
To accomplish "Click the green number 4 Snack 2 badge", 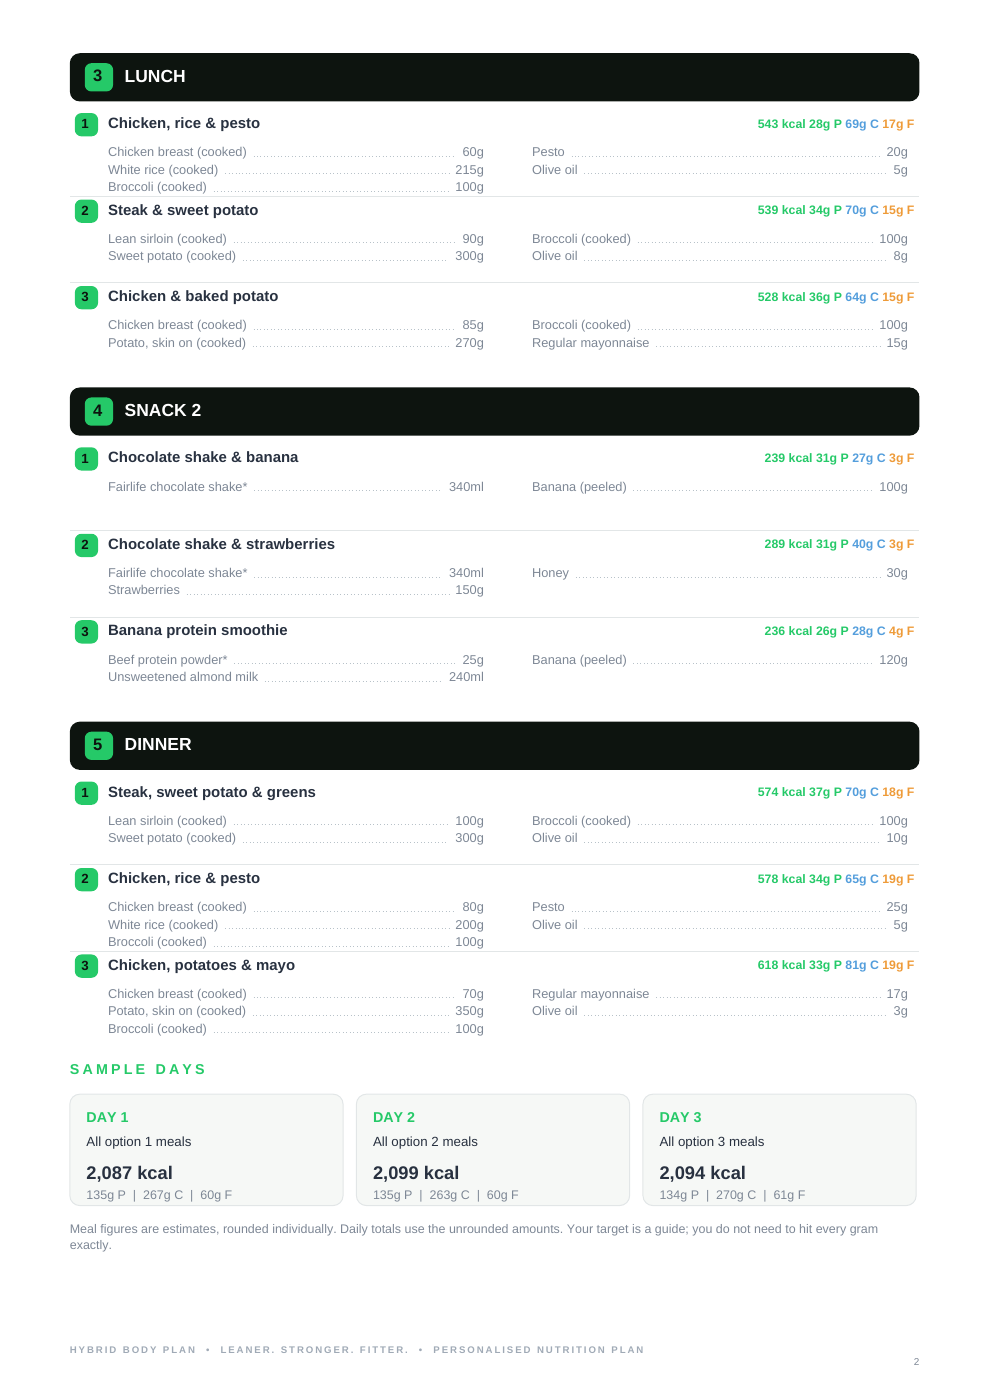I will 98,410.
